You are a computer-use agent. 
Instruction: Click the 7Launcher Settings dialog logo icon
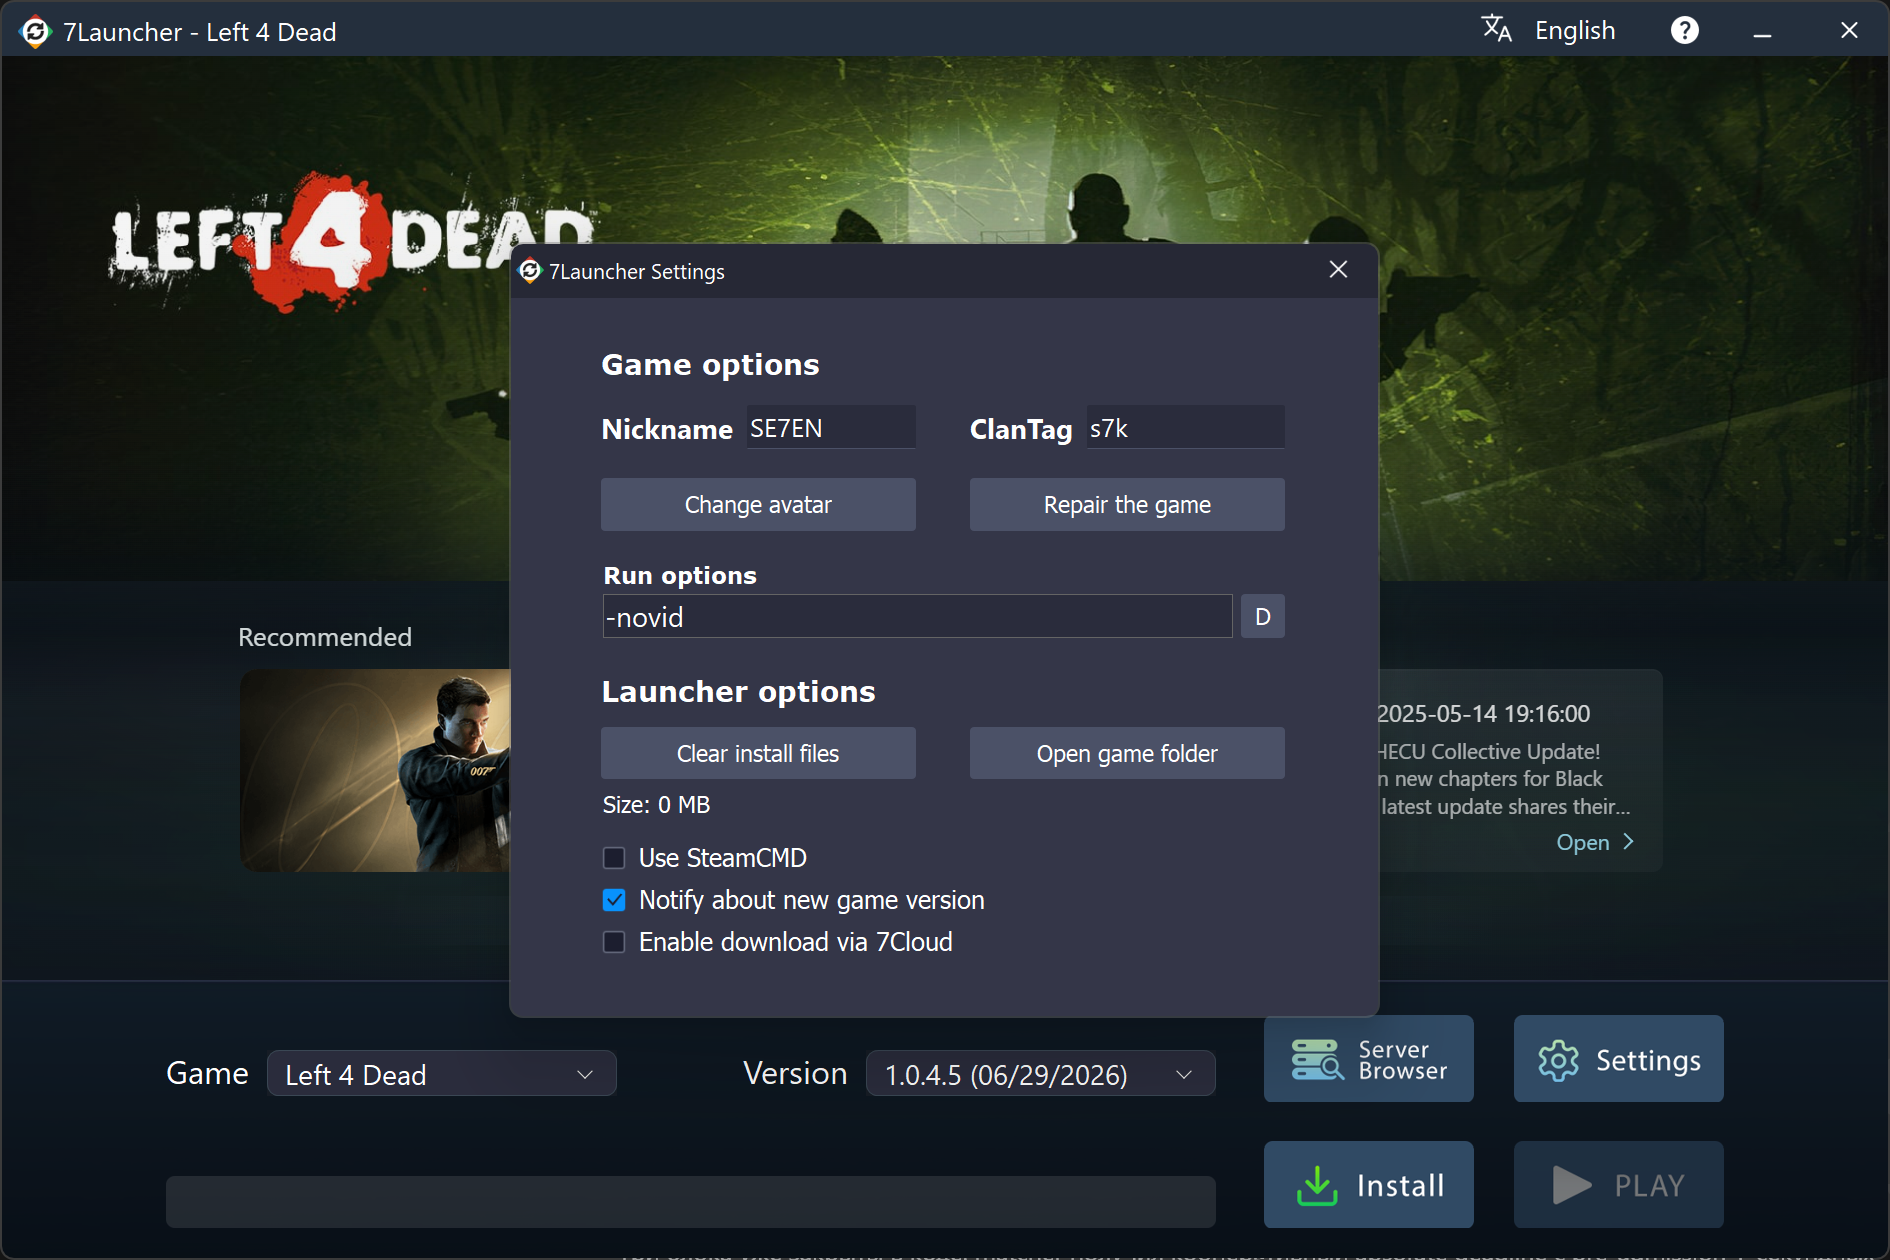click(530, 271)
